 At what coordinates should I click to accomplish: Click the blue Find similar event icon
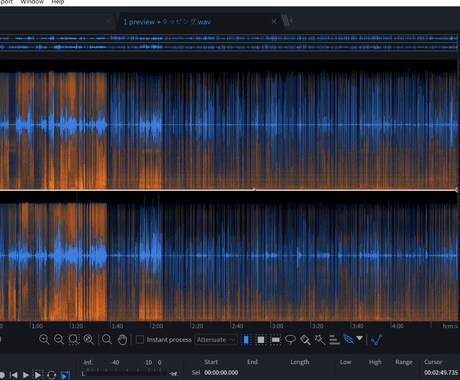376,340
